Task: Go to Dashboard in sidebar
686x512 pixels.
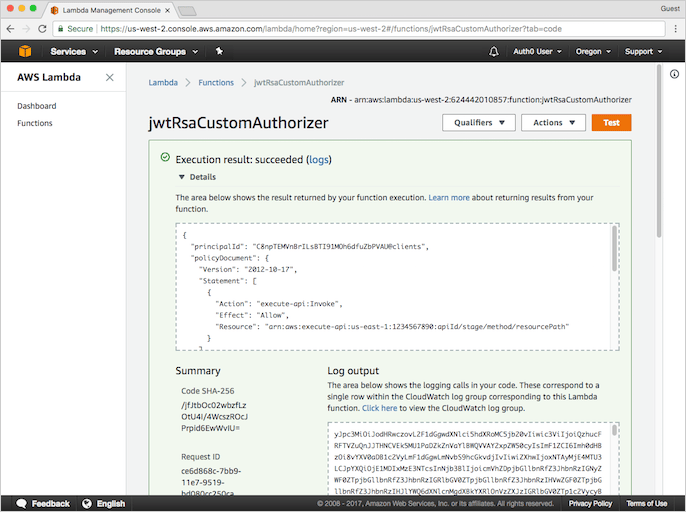Action: point(37,106)
